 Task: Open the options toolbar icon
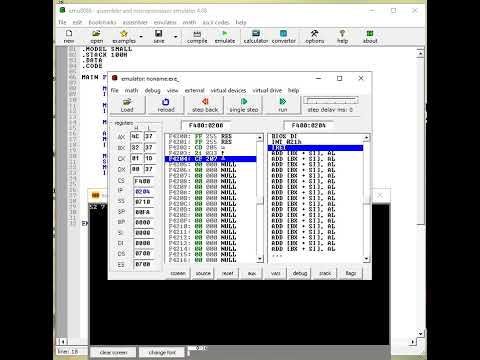[x=314, y=36]
